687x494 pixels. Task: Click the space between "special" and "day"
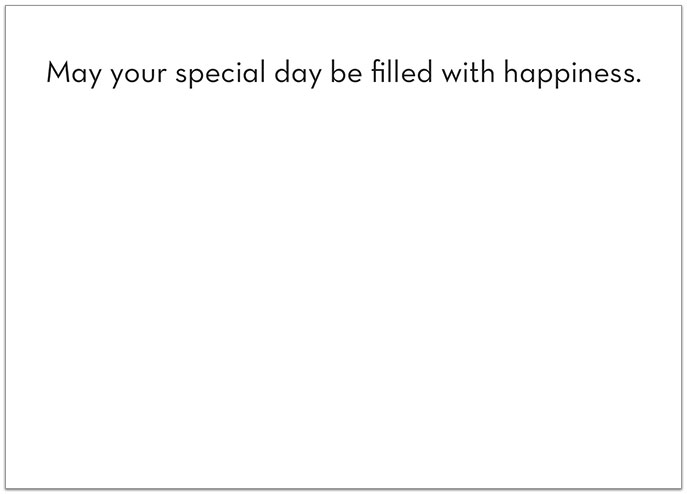[x=270, y=74]
